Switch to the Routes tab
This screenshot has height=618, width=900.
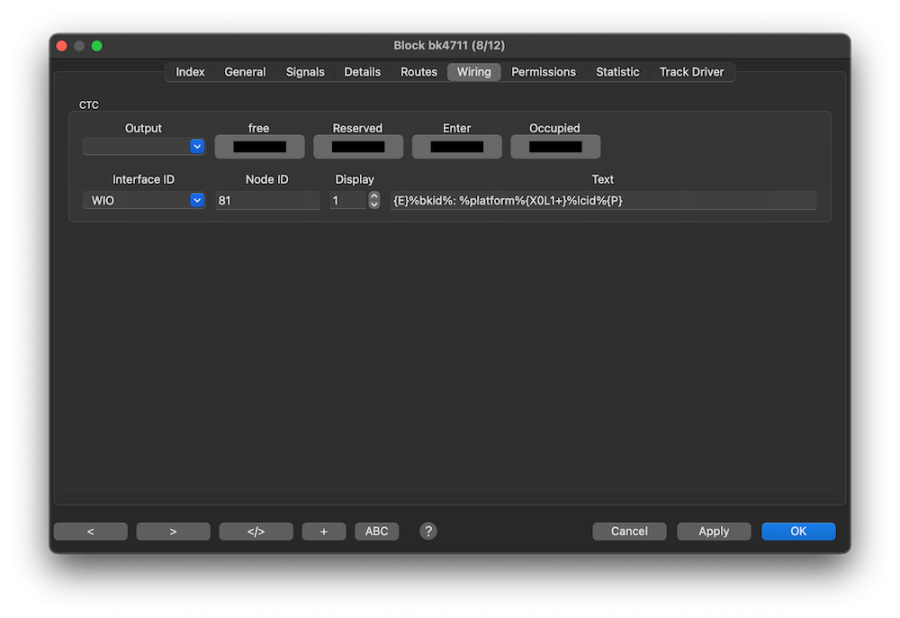coord(419,72)
